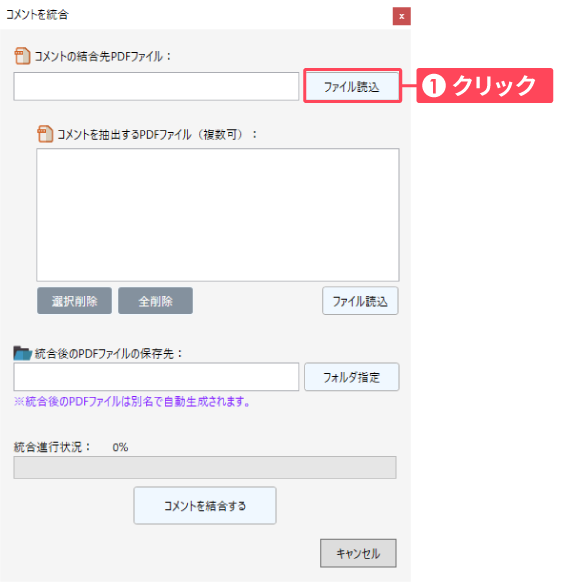The height and width of the screenshot is (583, 579).
Task: Cancel the dialog with キャンセル
Action: pyautogui.click(x=358, y=553)
